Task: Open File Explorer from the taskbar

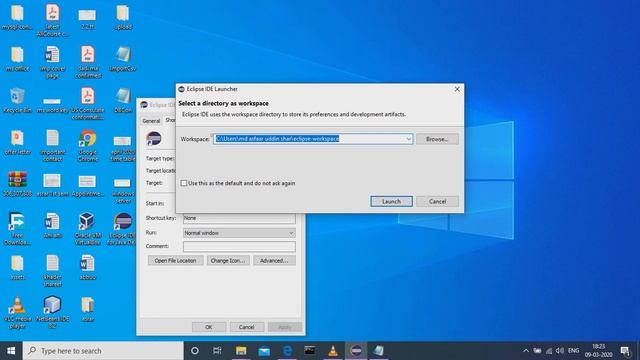Action: tap(241, 351)
